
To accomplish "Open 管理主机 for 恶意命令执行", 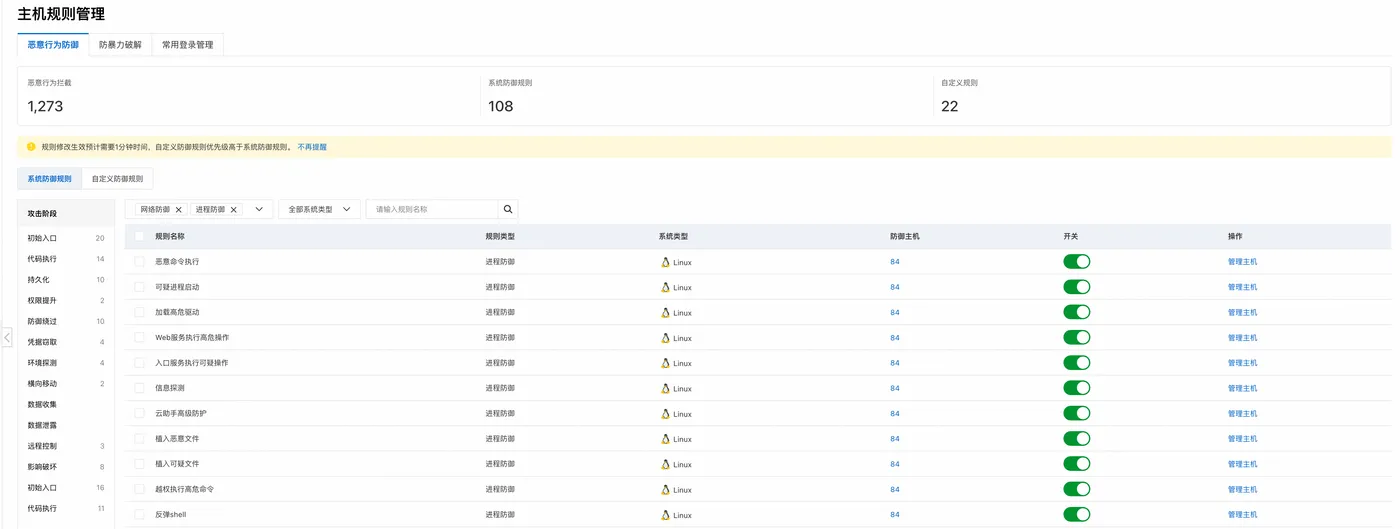I will pos(1242,262).
